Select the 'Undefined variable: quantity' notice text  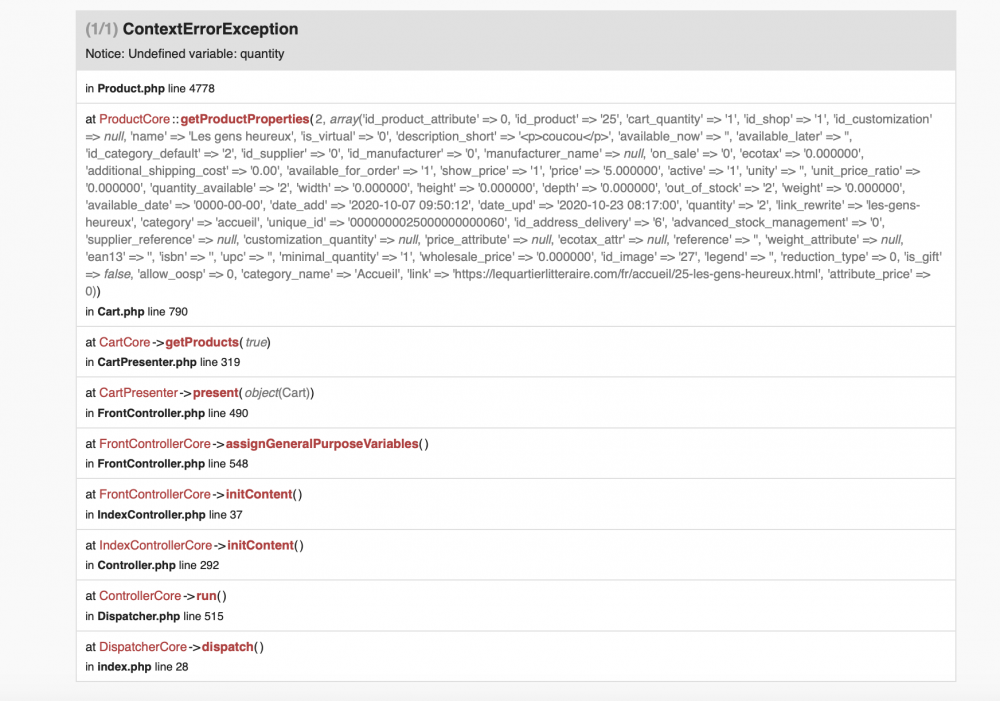tap(206, 54)
